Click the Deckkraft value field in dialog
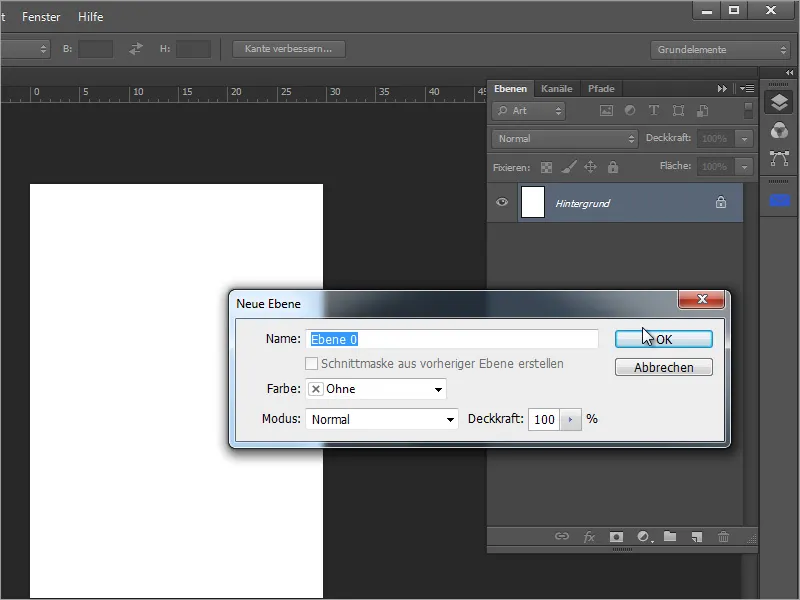The width and height of the screenshot is (800, 600). [544, 419]
